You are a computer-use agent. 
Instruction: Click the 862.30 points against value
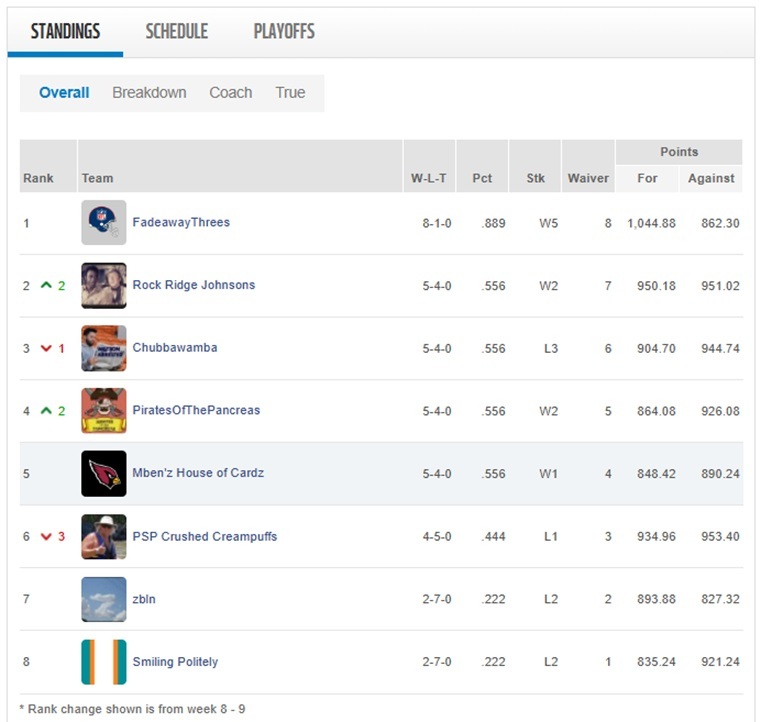tap(720, 223)
